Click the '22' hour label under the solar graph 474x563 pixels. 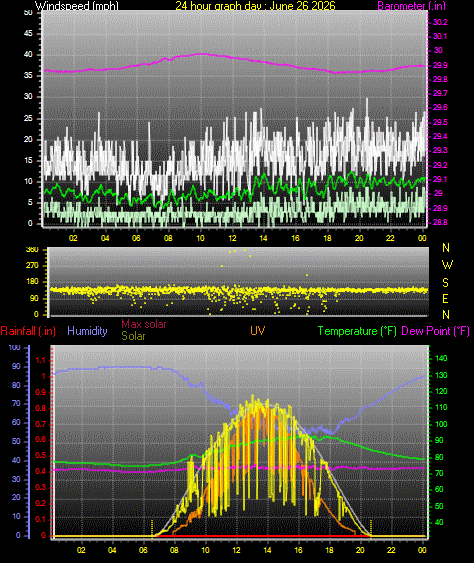pos(391,550)
